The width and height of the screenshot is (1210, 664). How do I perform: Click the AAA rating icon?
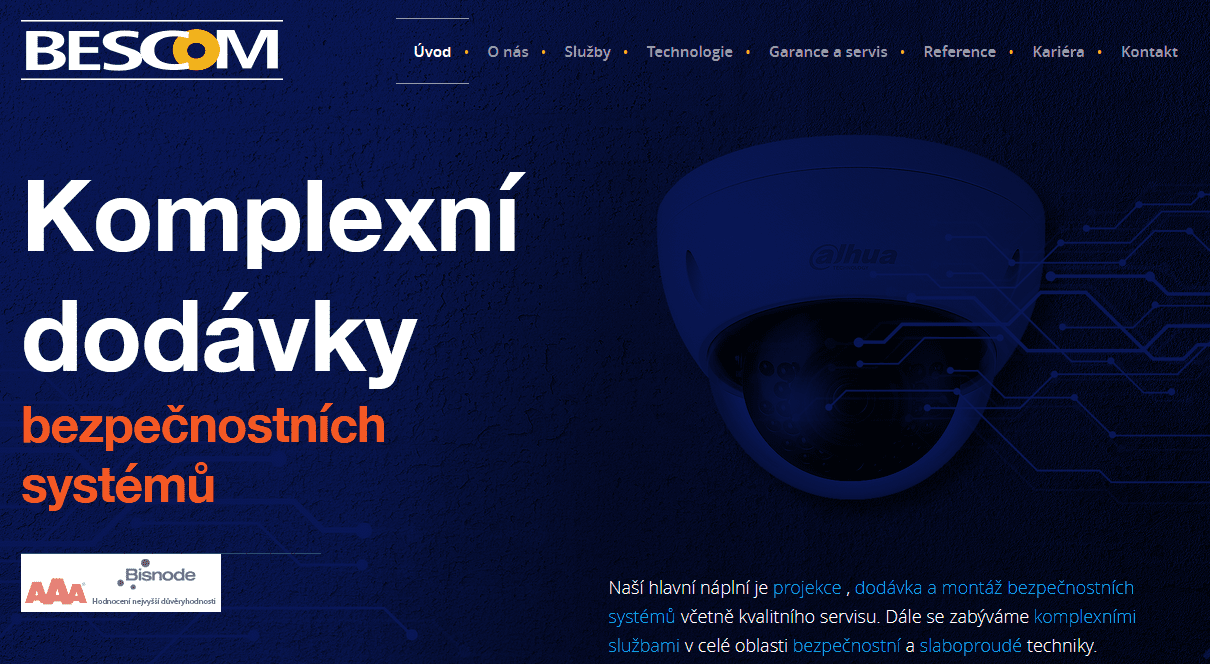tap(56, 592)
